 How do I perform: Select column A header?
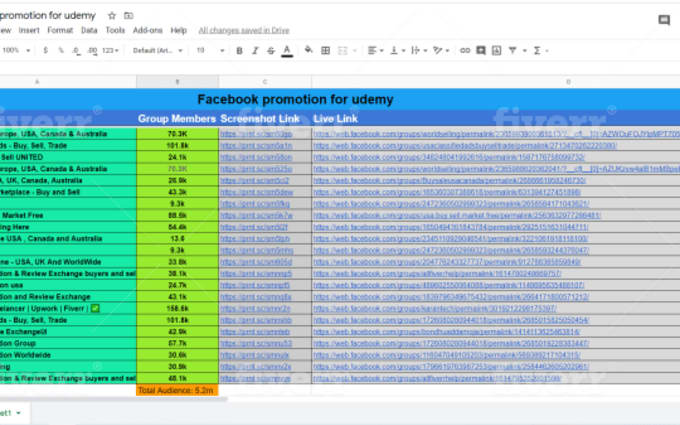click(x=68, y=82)
